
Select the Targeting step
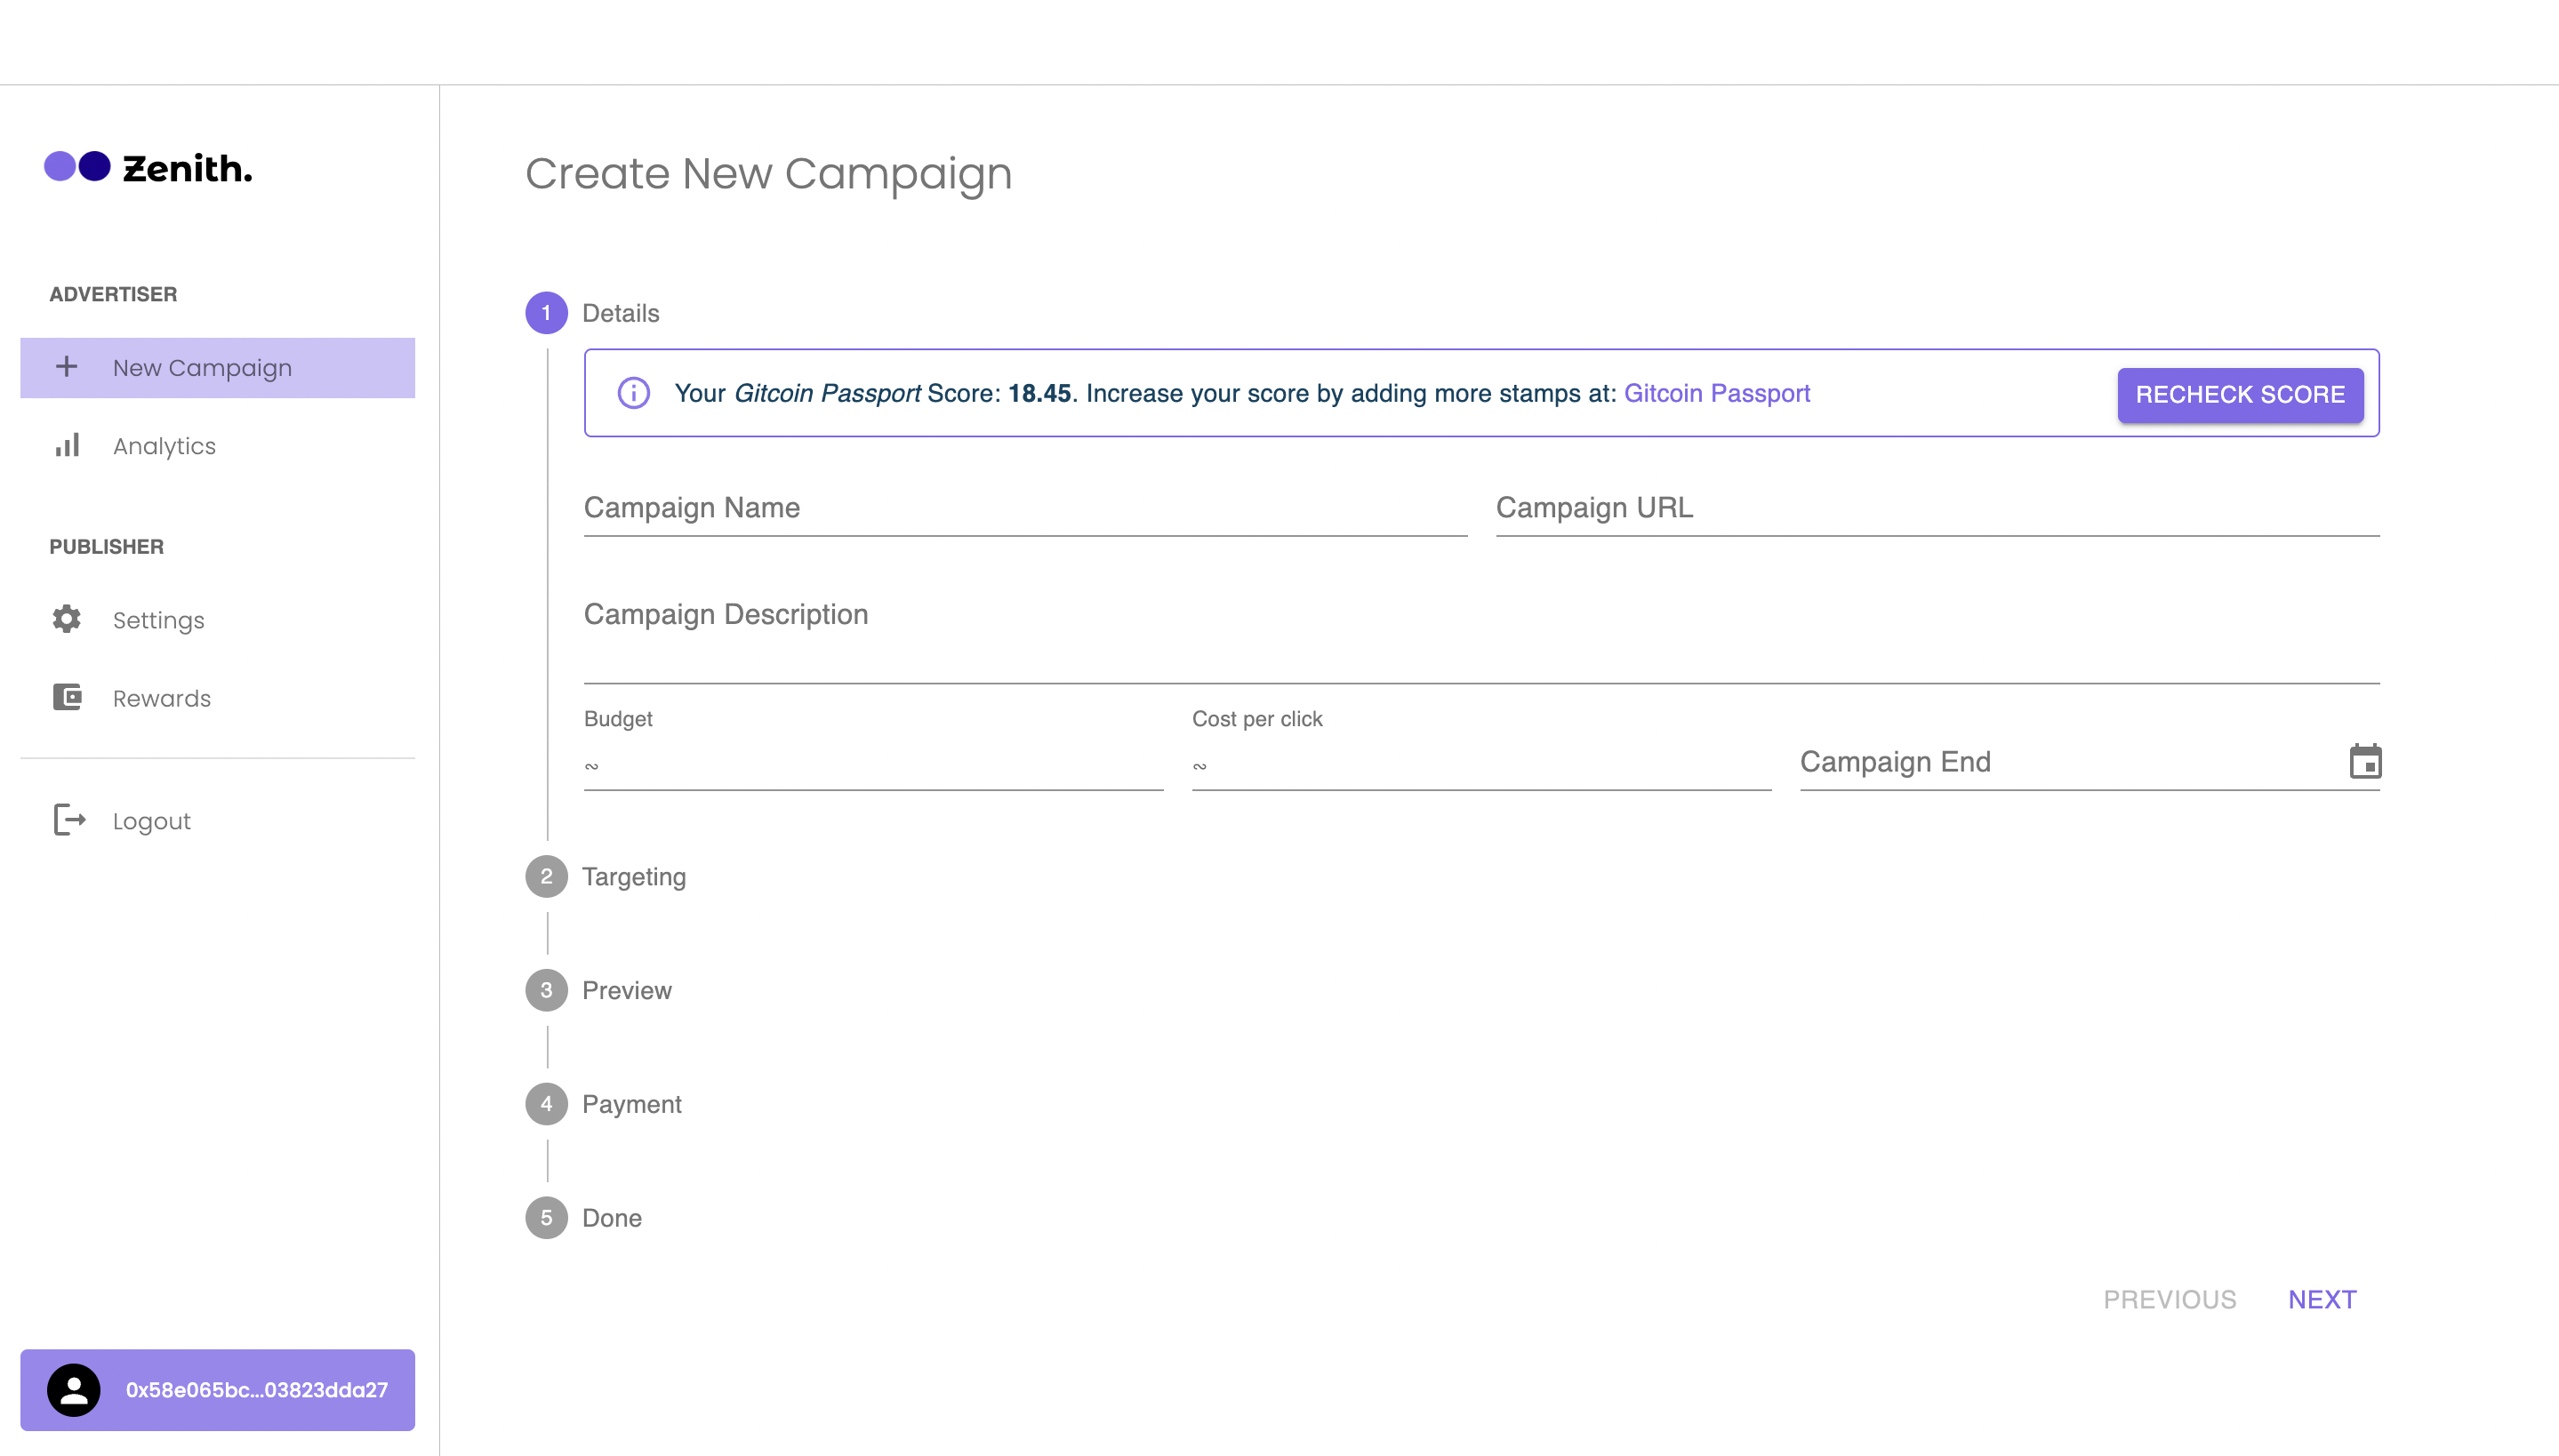tap(634, 876)
